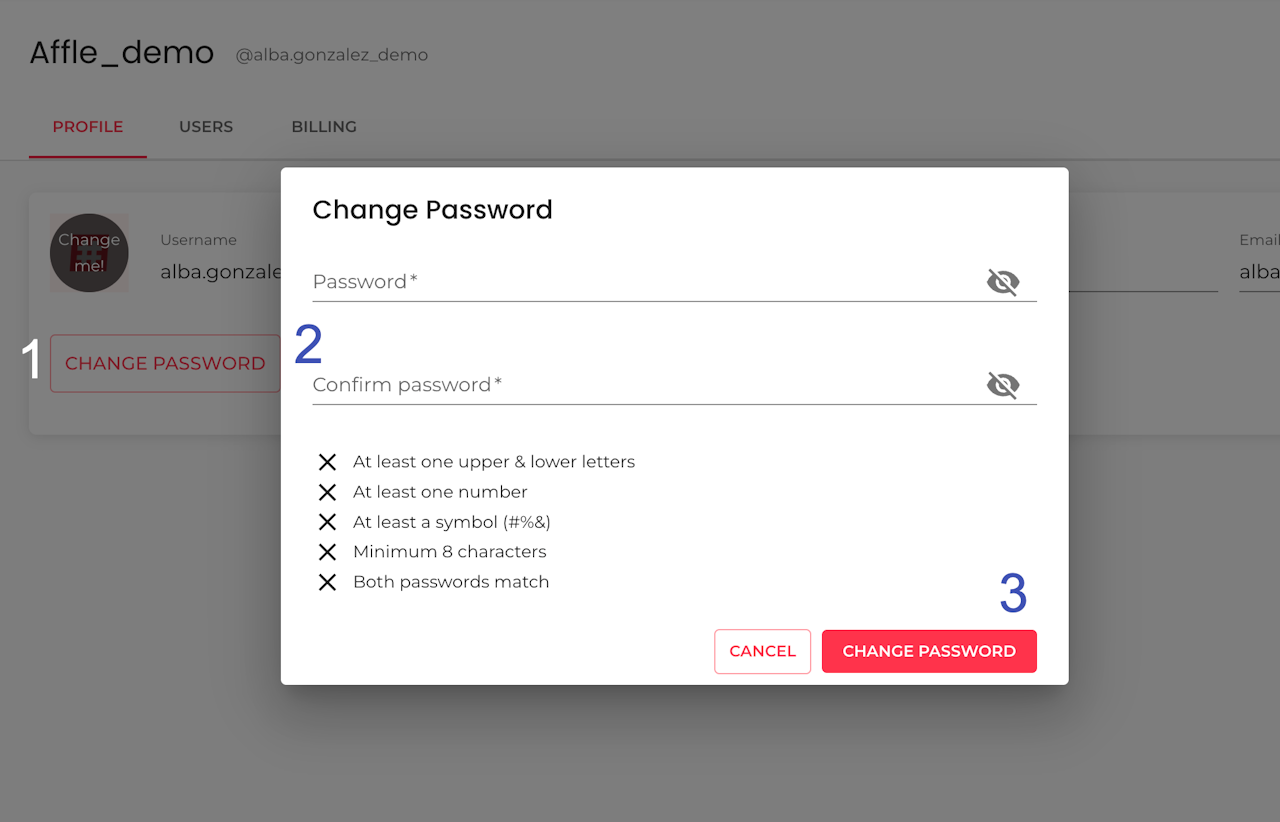Toggle visibility for the Confirm password field
Viewport: 1280px width, 822px height.
pos(1002,385)
